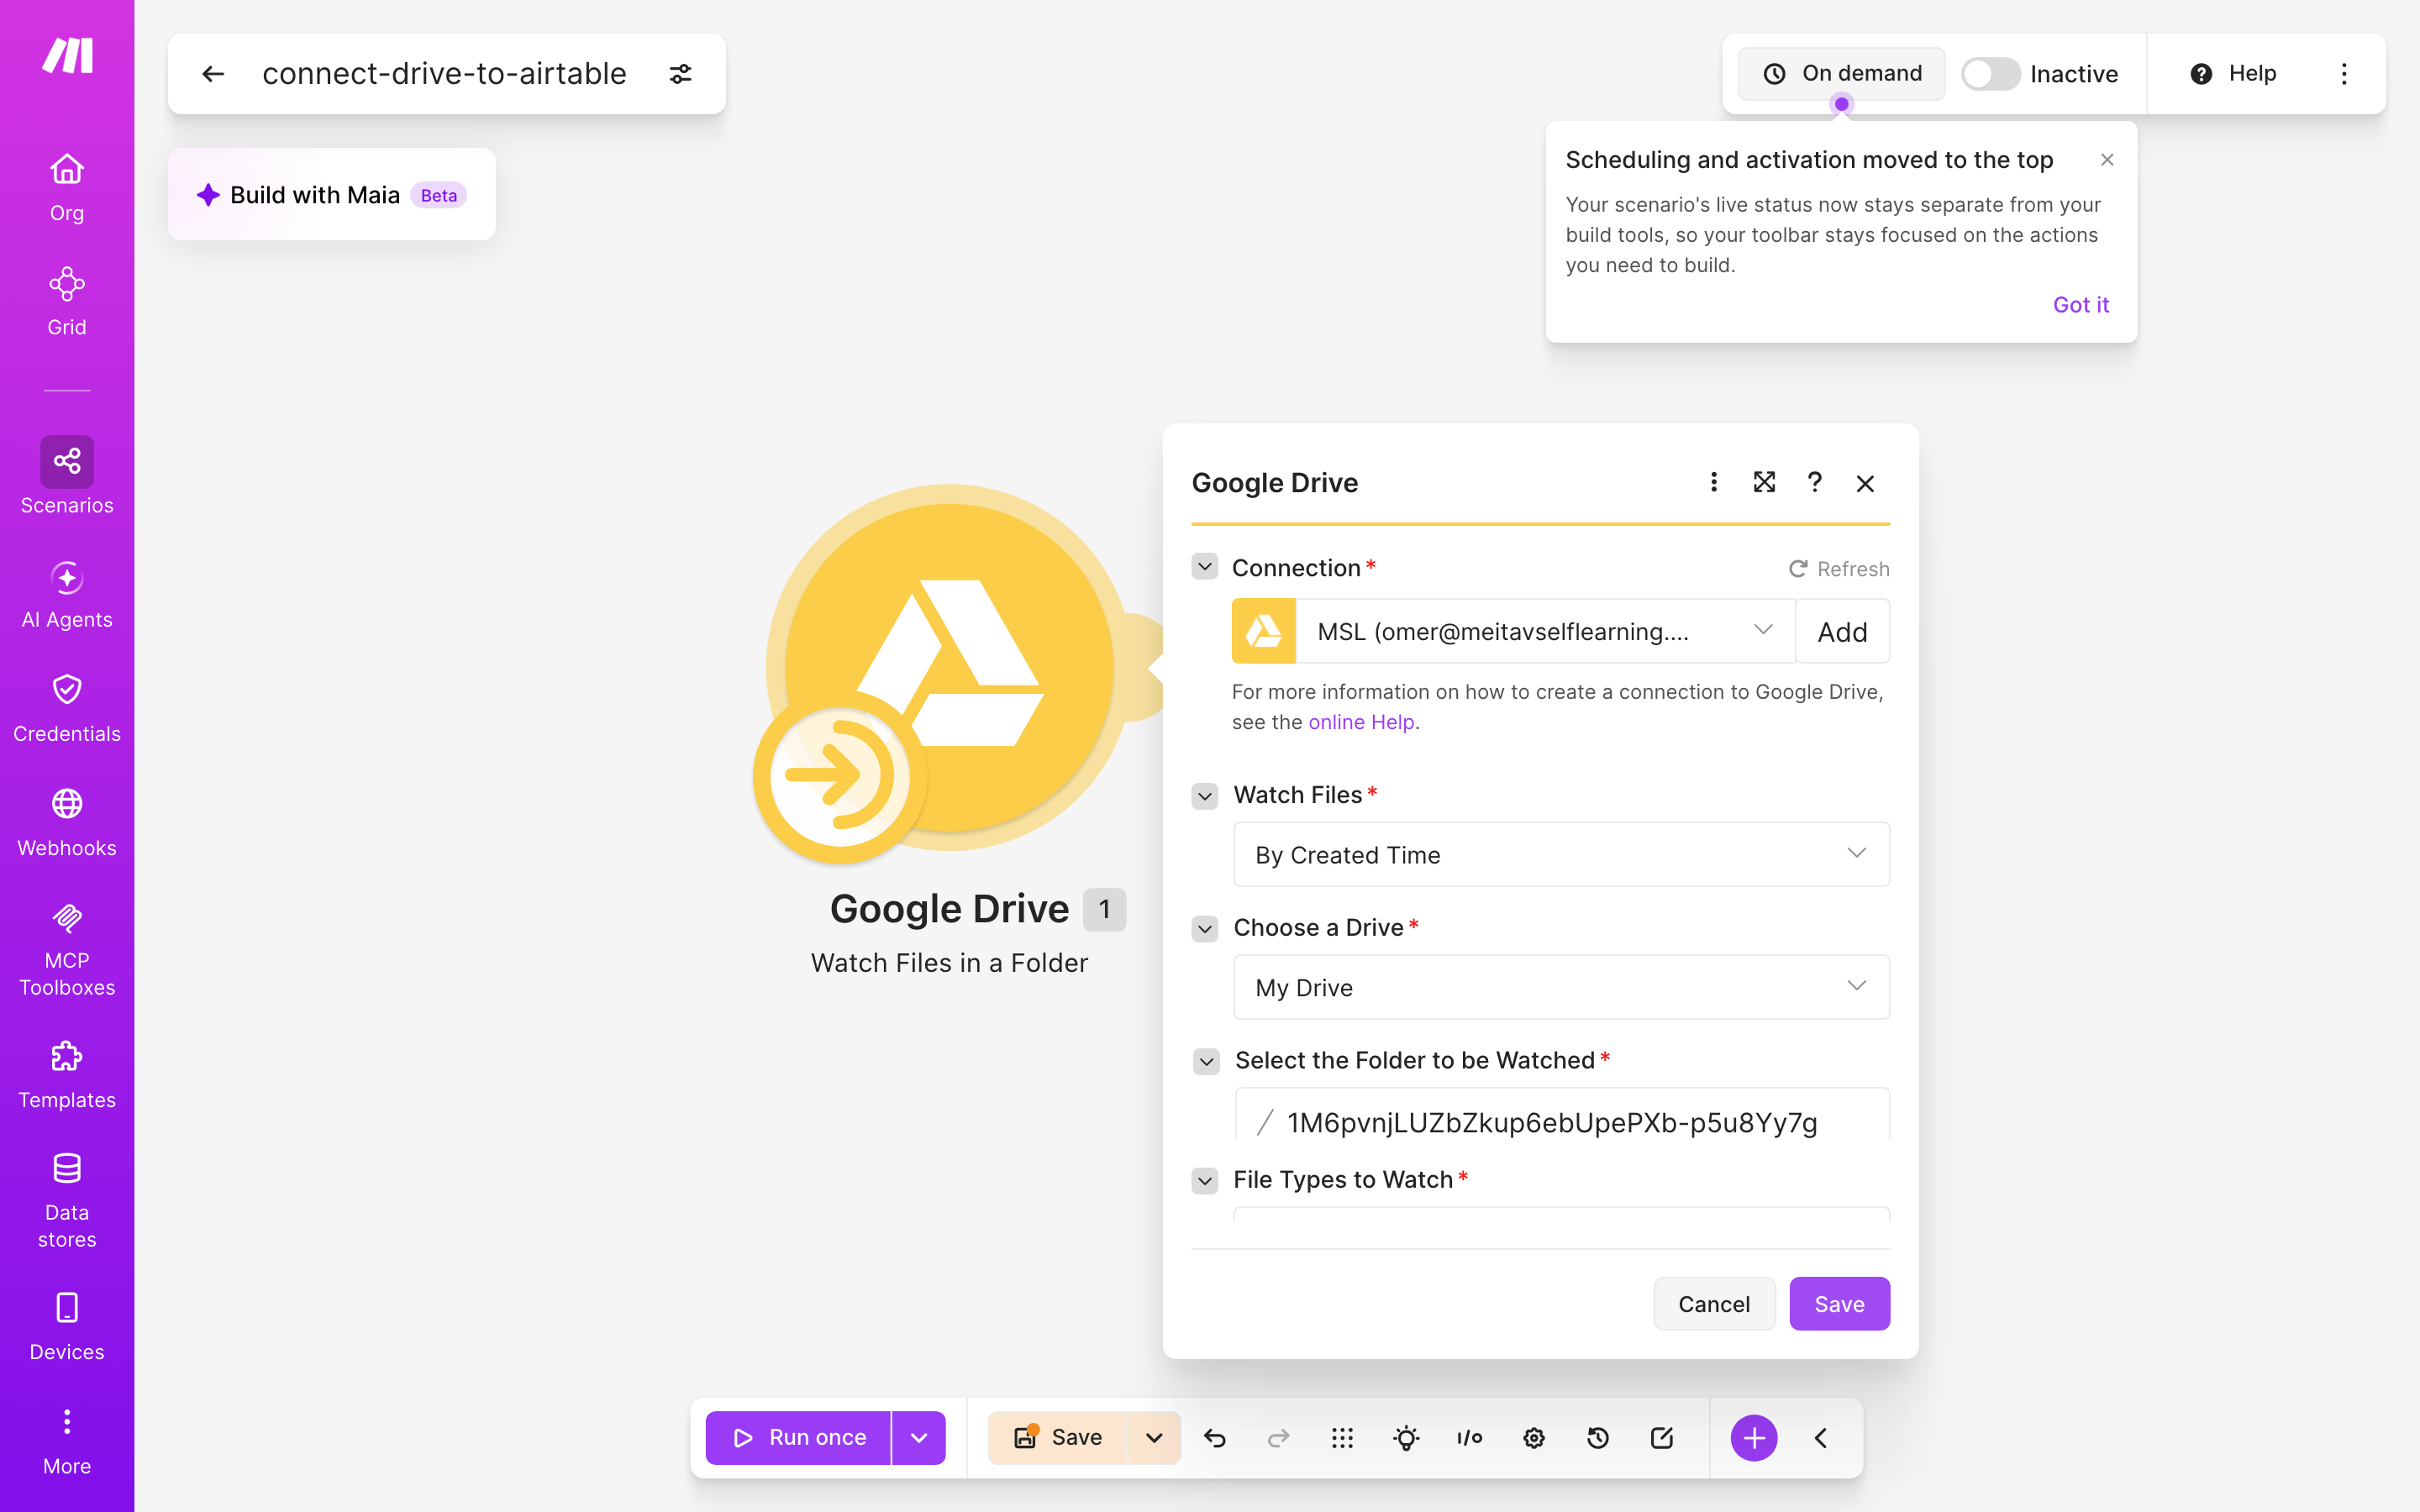Click the Google Drive module circle

950,668
